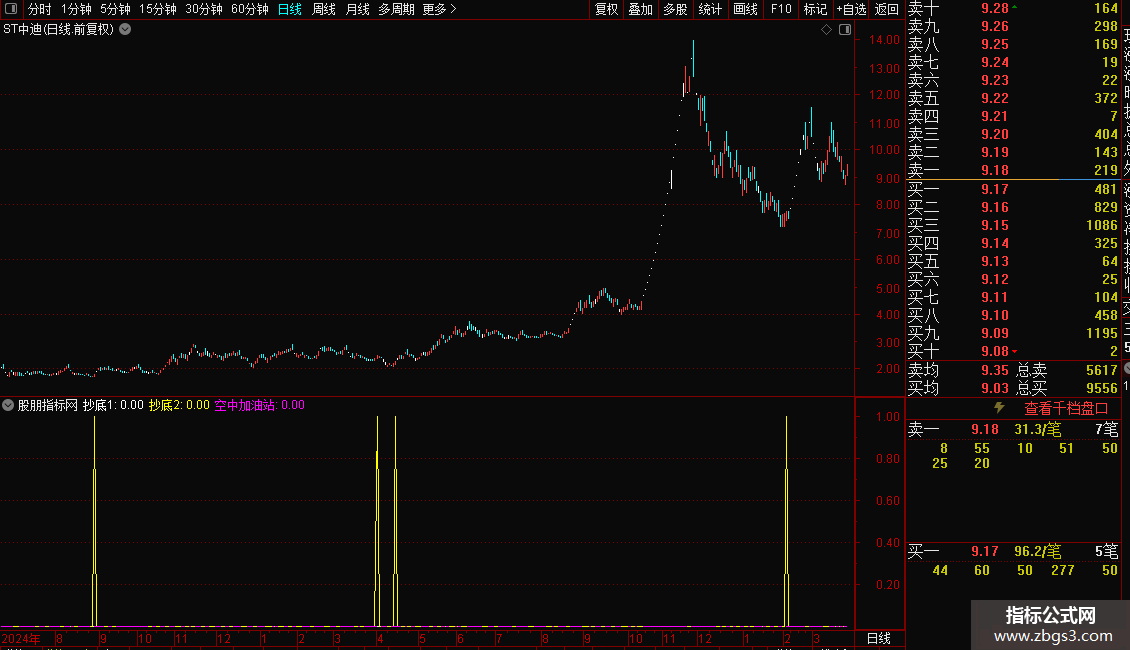Activate the 画线 drawing tool
1130x650 pixels.
point(745,9)
